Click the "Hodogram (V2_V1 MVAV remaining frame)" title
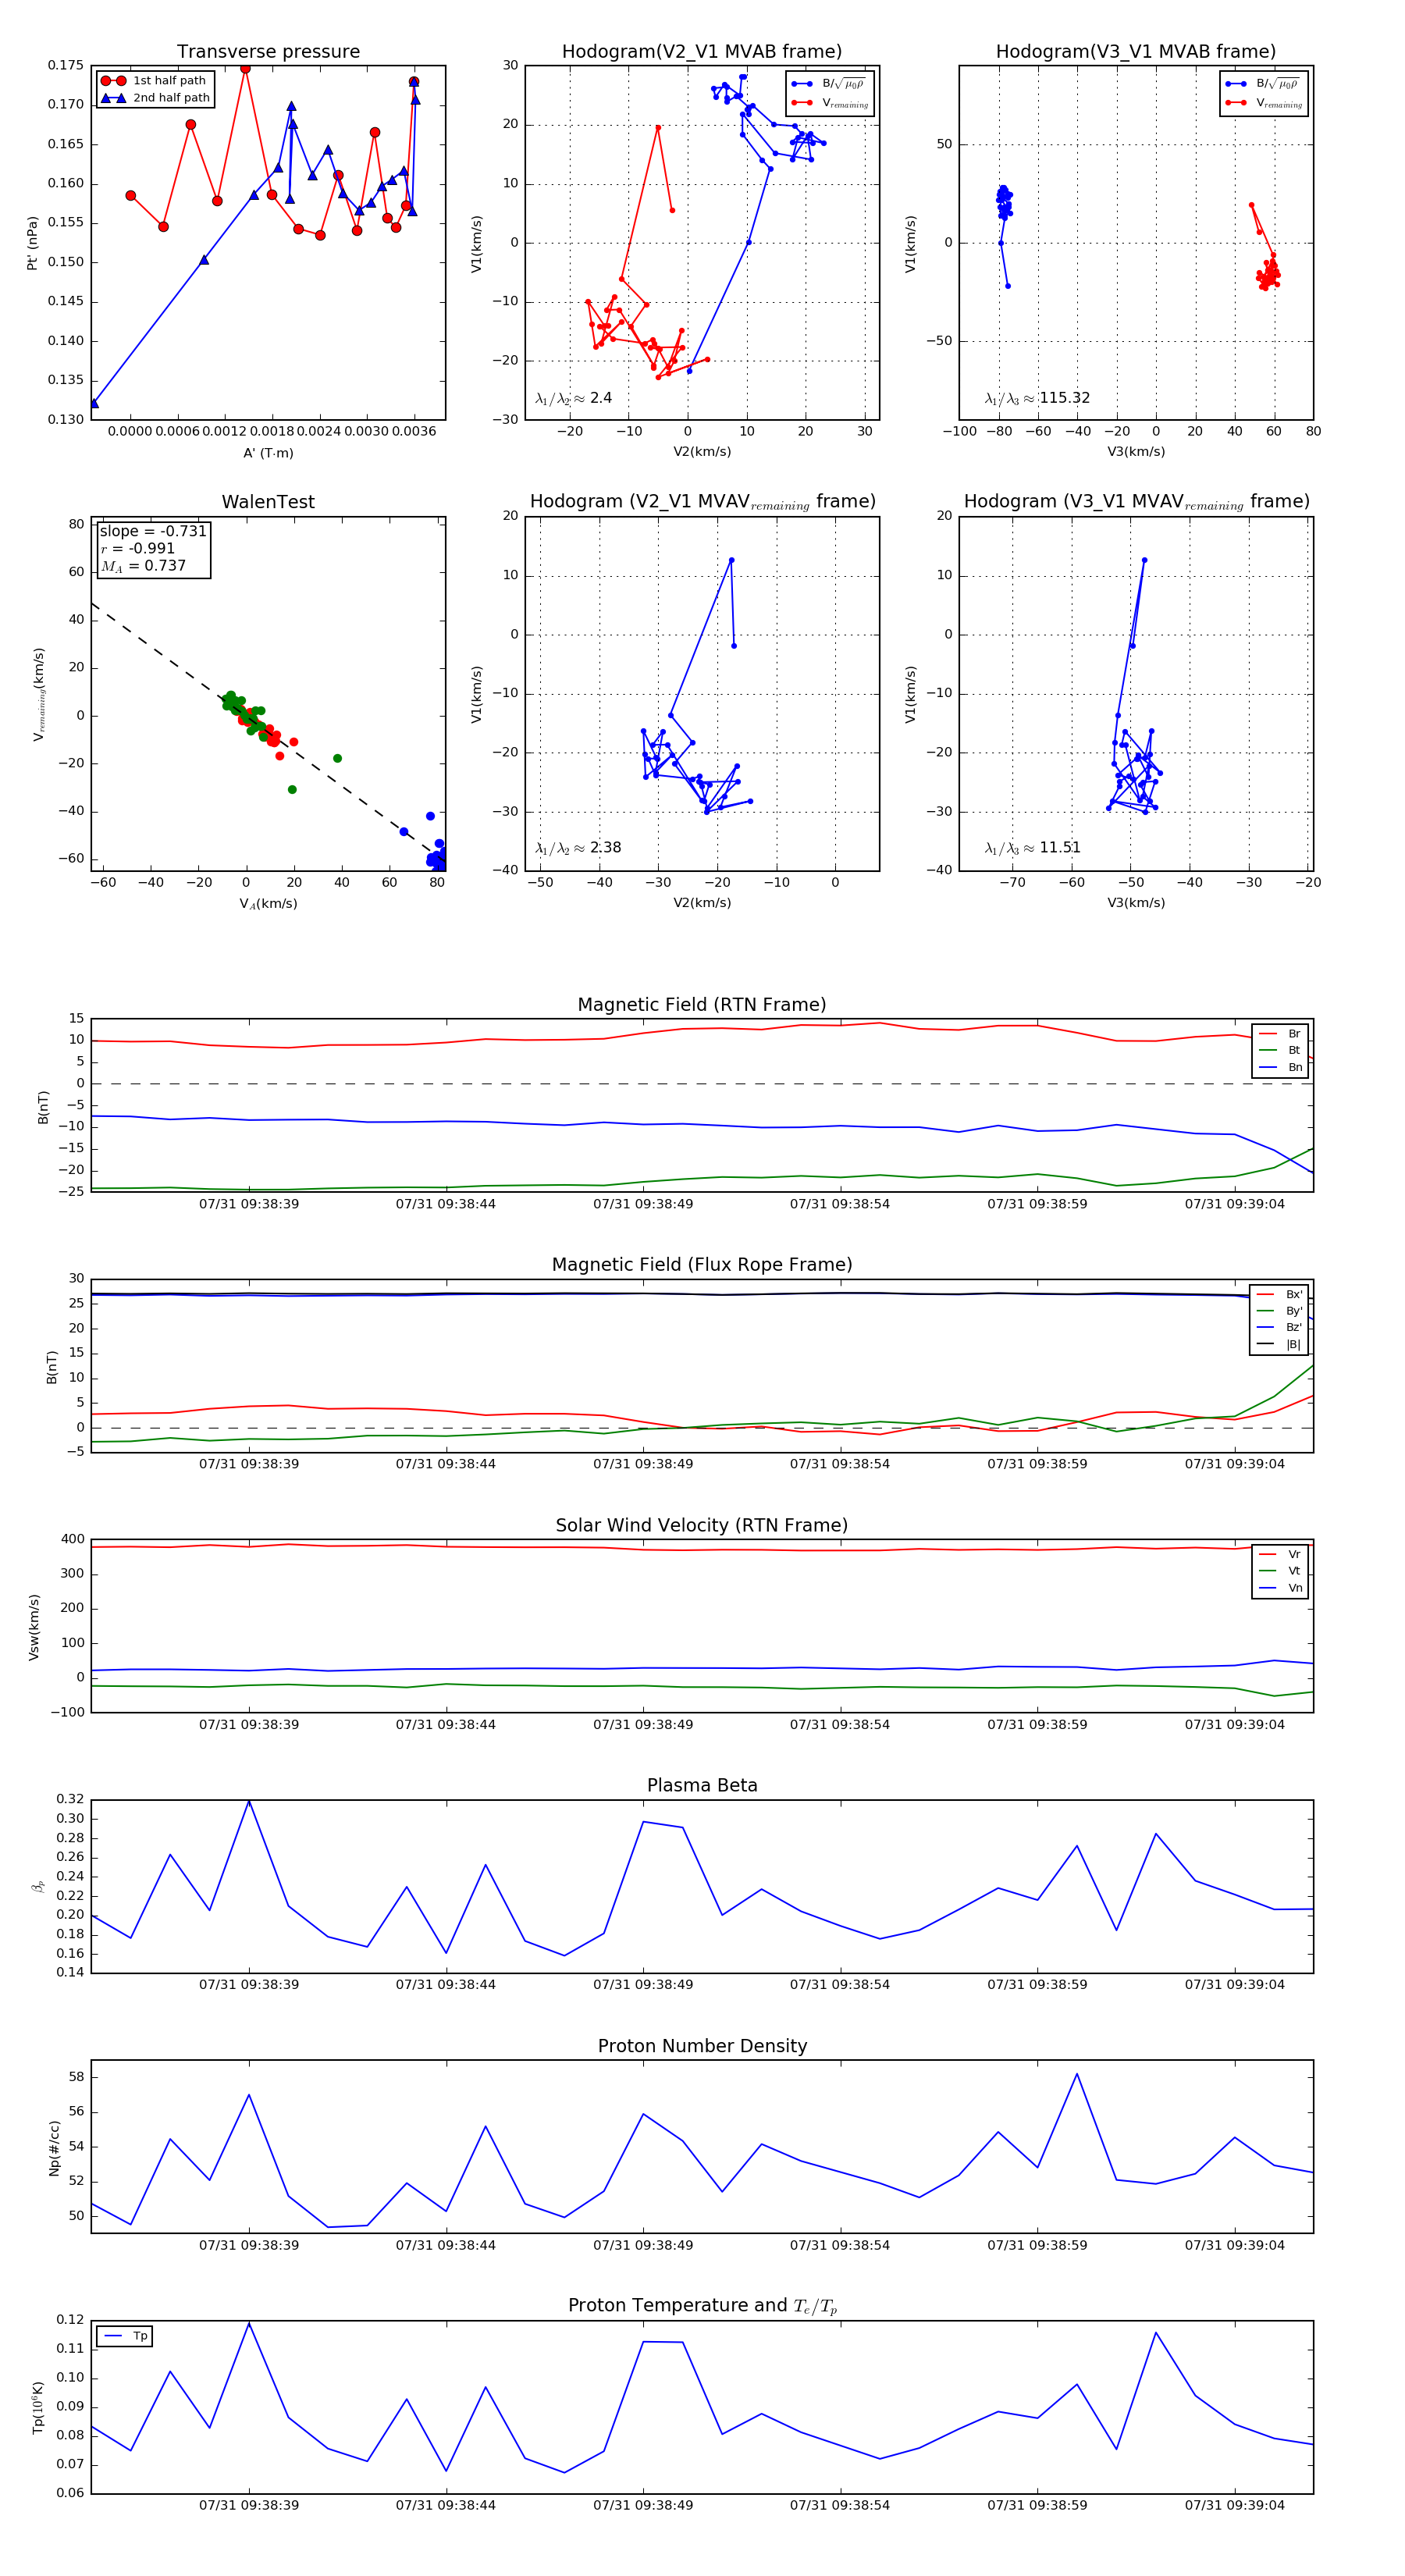This screenshot has width=1405, height=2576. (x=702, y=502)
